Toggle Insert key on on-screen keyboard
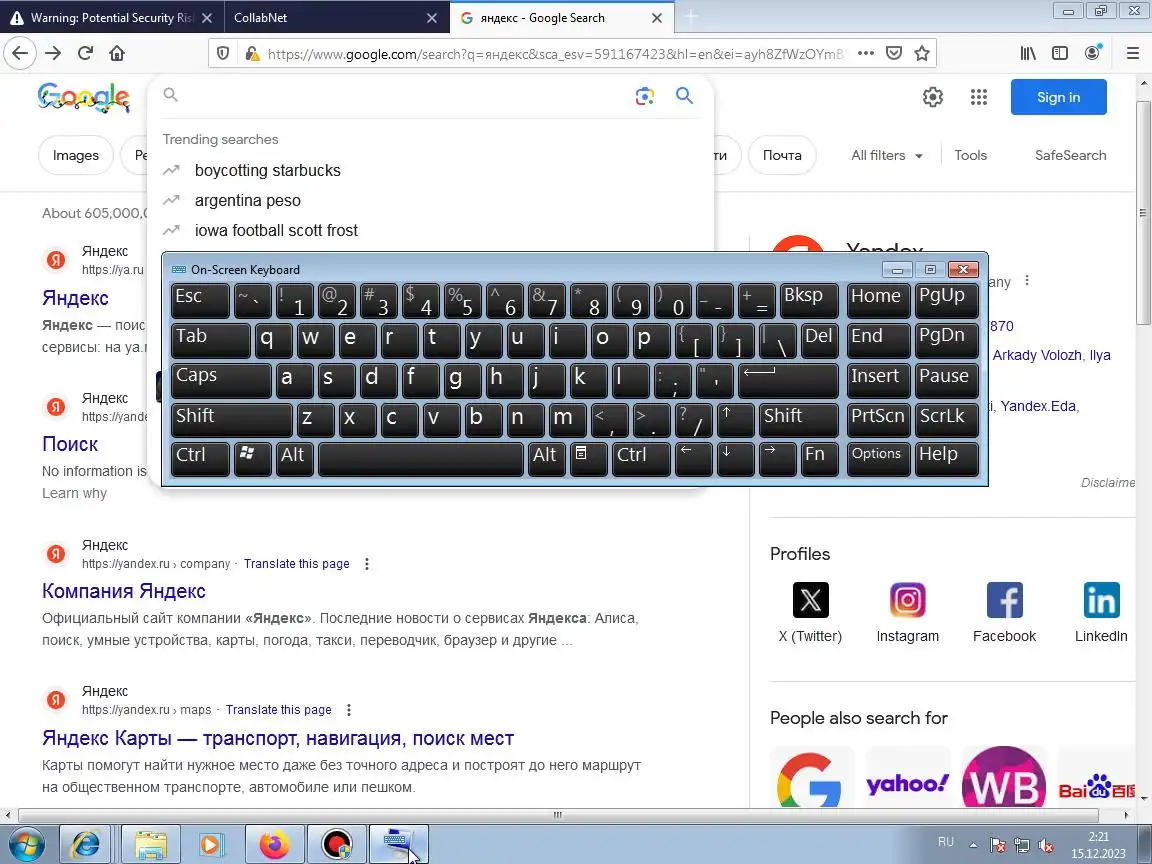This screenshot has height=864, width=1152. coord(878,381)
